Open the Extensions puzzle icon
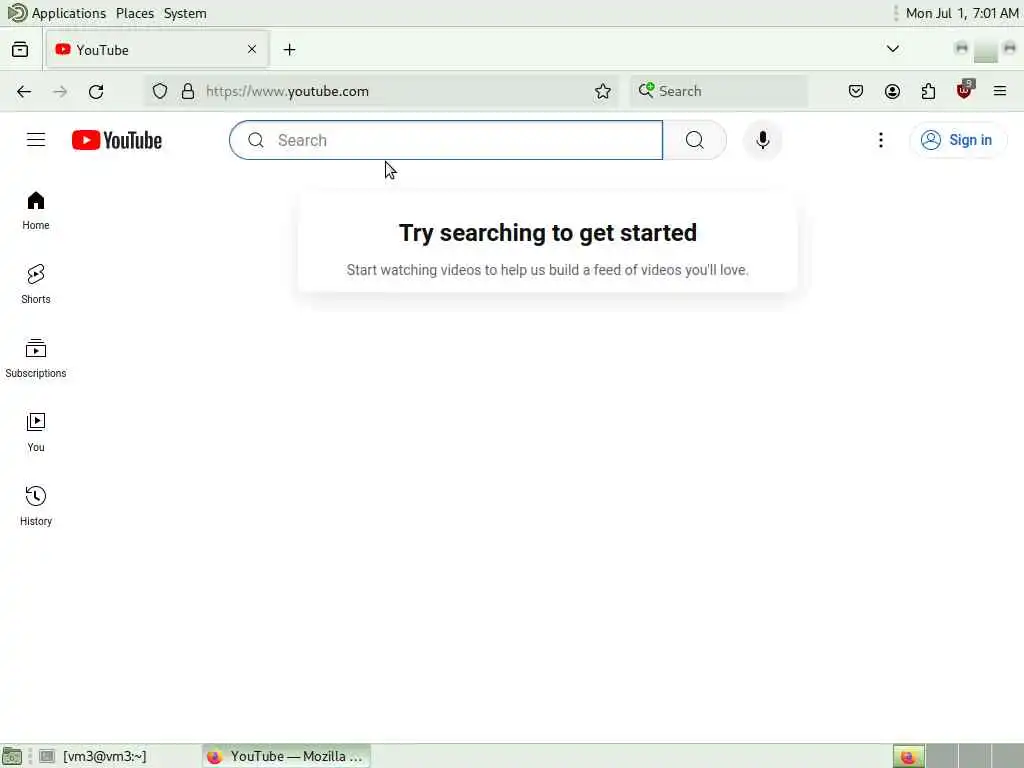1024x768 pixels. click(x=928, y=91)
